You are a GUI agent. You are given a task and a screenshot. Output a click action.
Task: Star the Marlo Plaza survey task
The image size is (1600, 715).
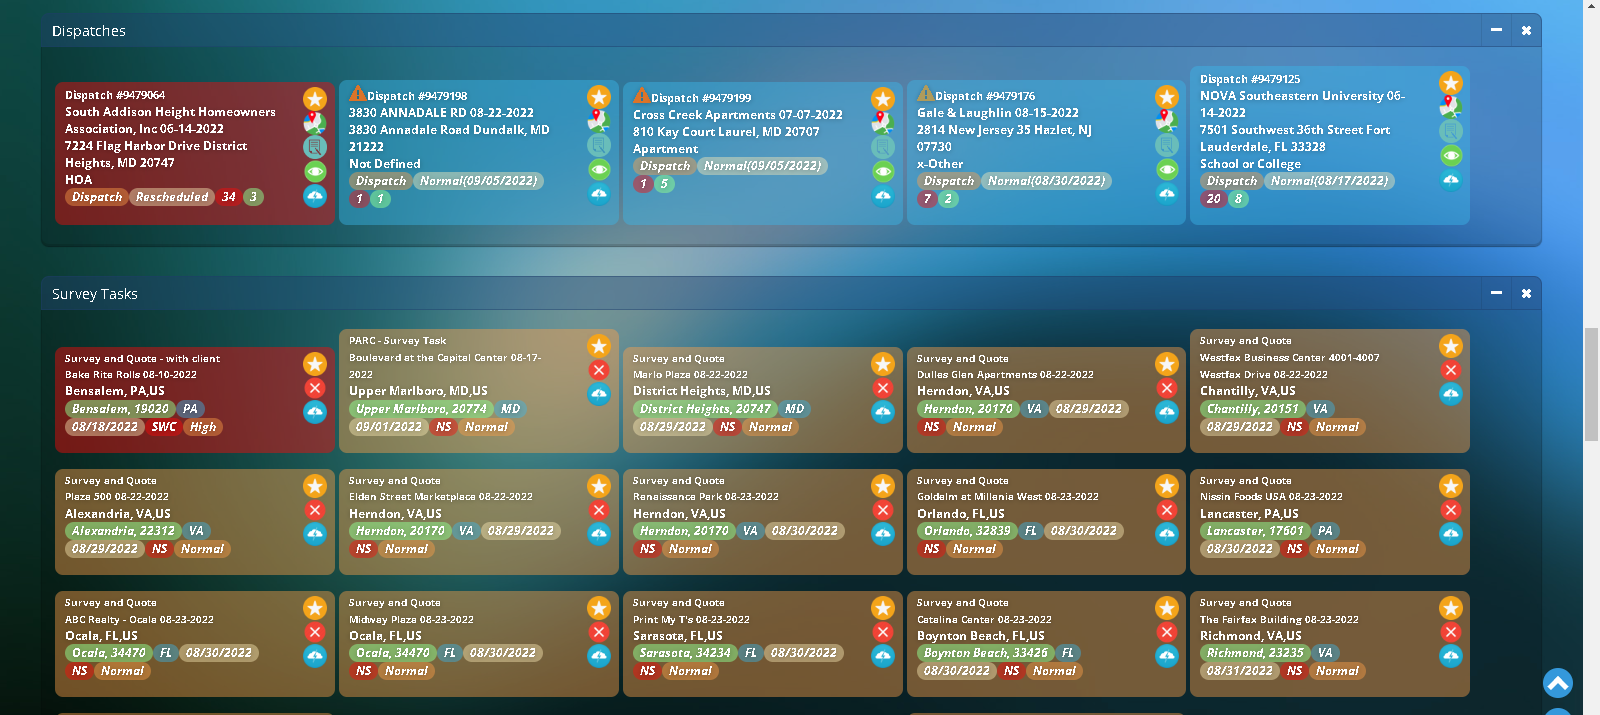883,364
